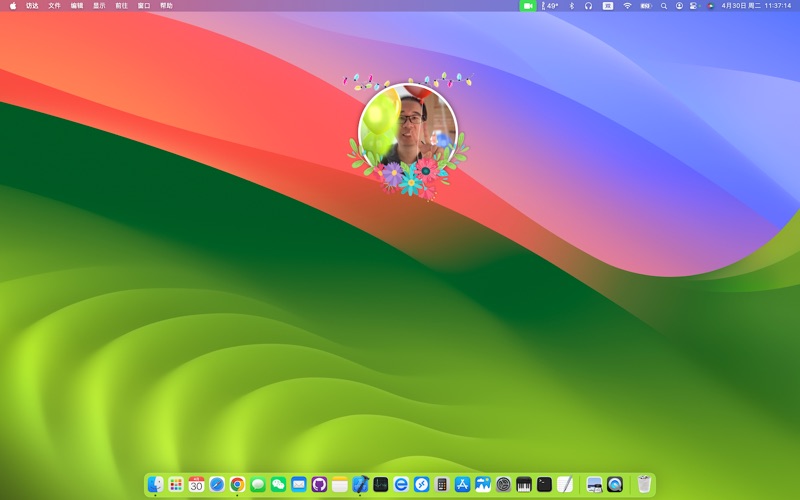This screenshot has width=800, height=500.
Task: Open the Trash in the Dock
Action: 644,485
